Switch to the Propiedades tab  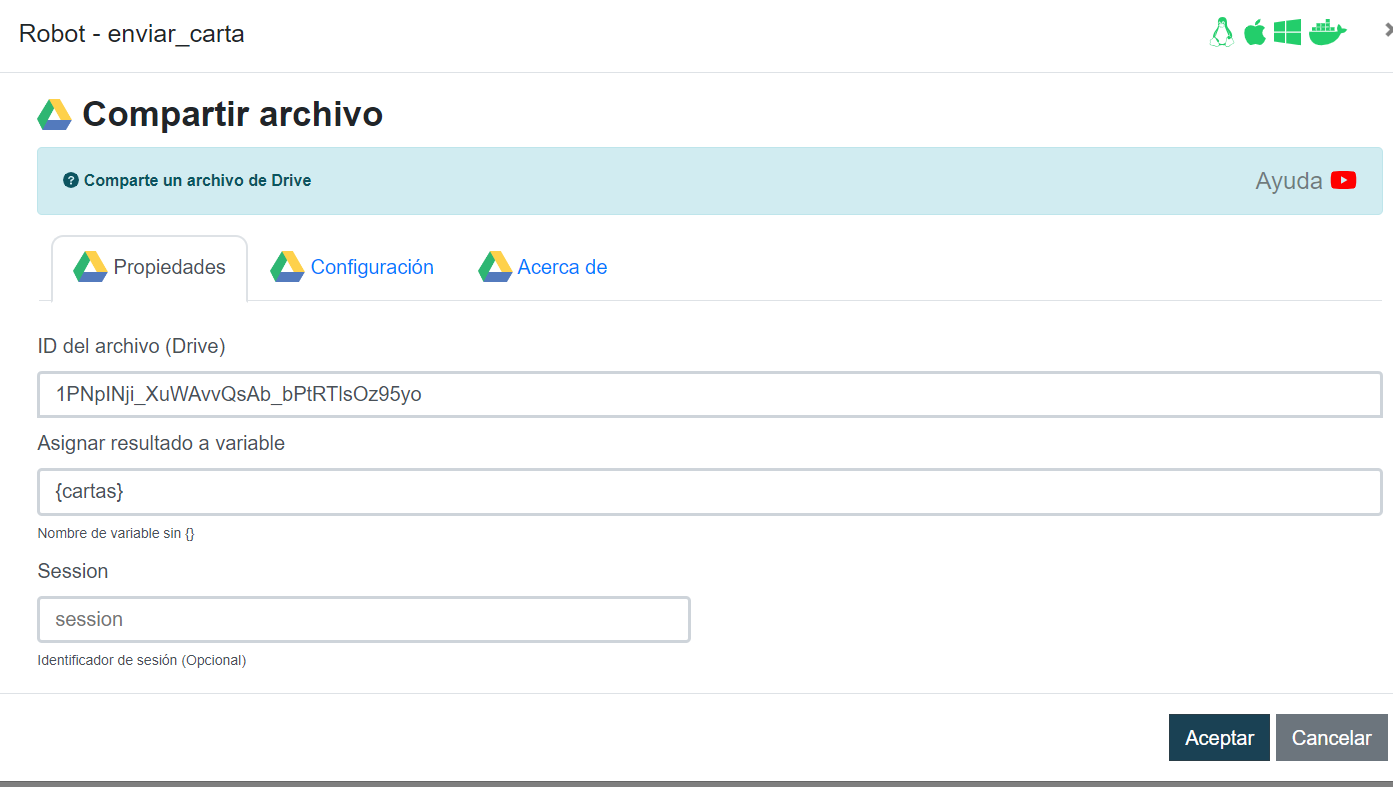pyautogui.click(x=169, y=268)
